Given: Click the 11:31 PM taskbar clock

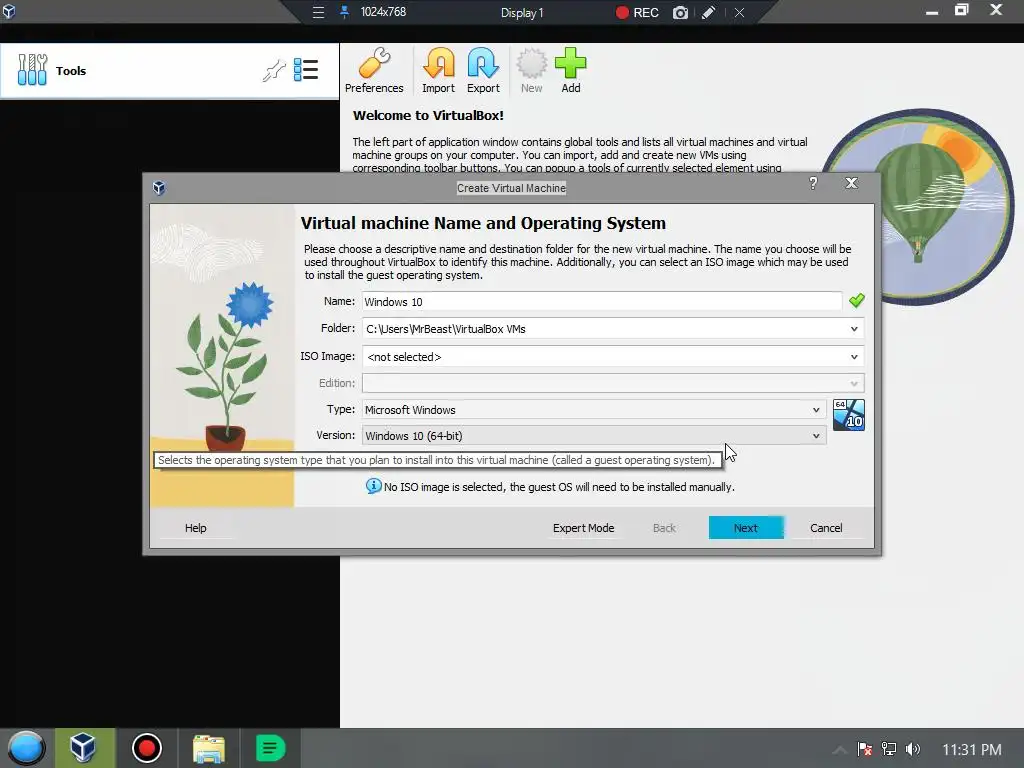Looking at the screenshot, I should [x=971, y=750].
